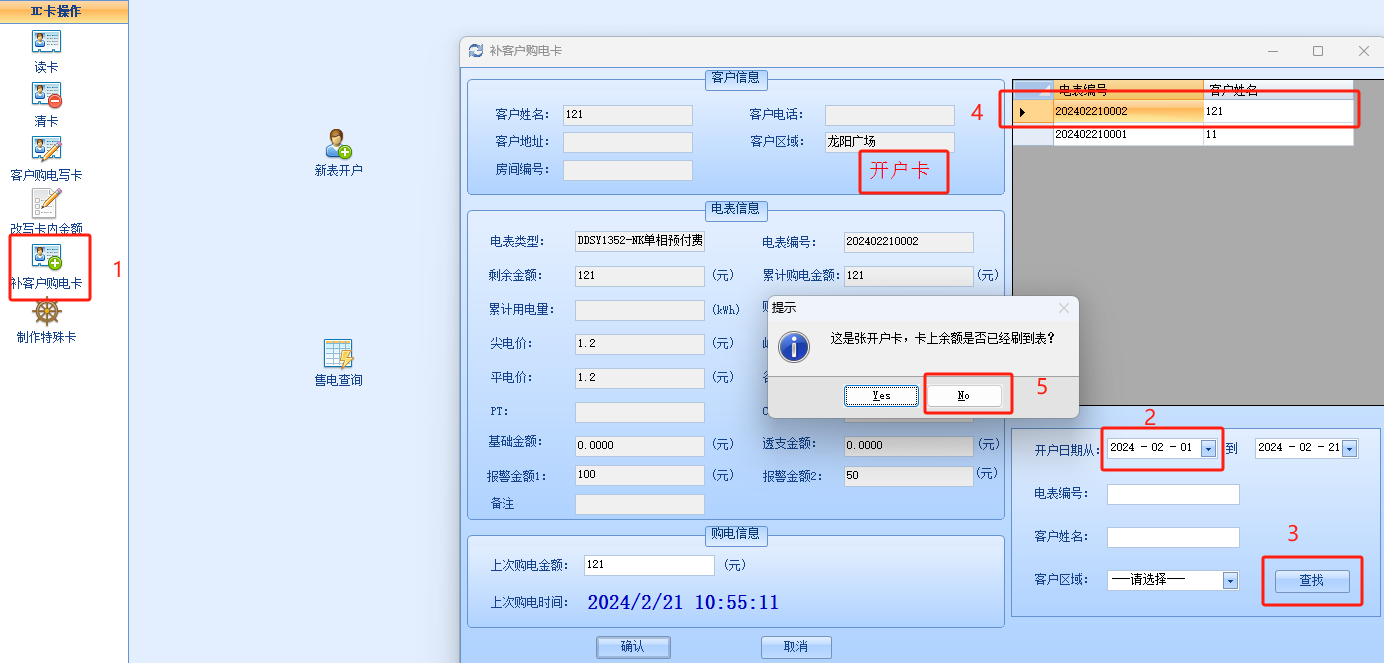This screenshot has width=1384, height=663.
Task: Click the 电表编号 search input field
Action: [1173, 495]
